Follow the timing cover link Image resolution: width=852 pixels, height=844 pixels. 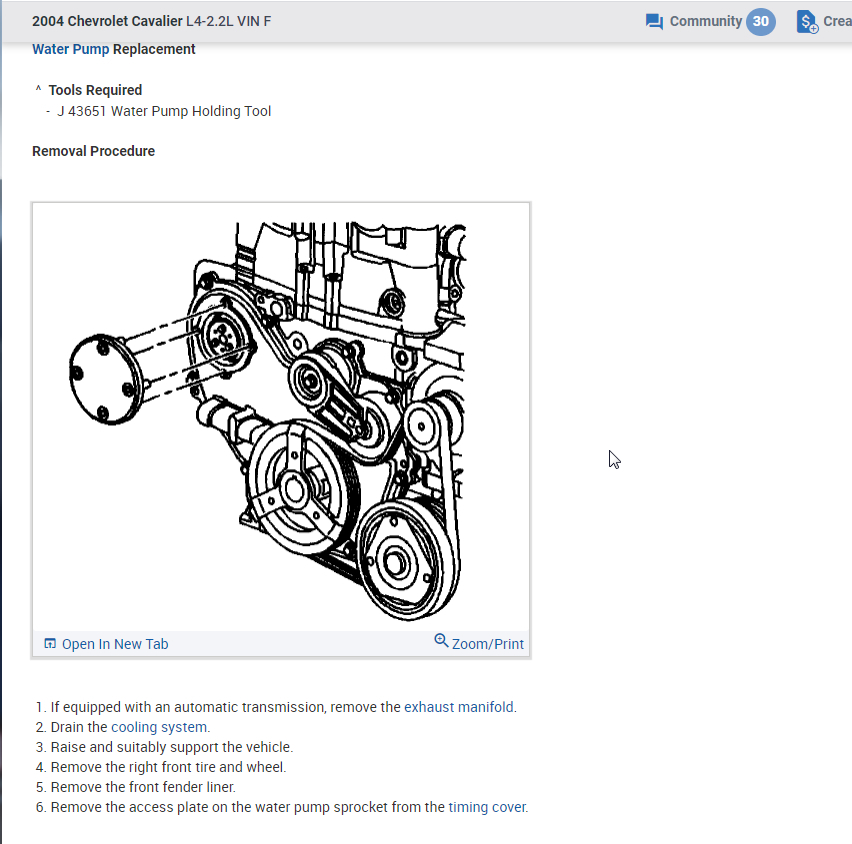pos(487,807)
